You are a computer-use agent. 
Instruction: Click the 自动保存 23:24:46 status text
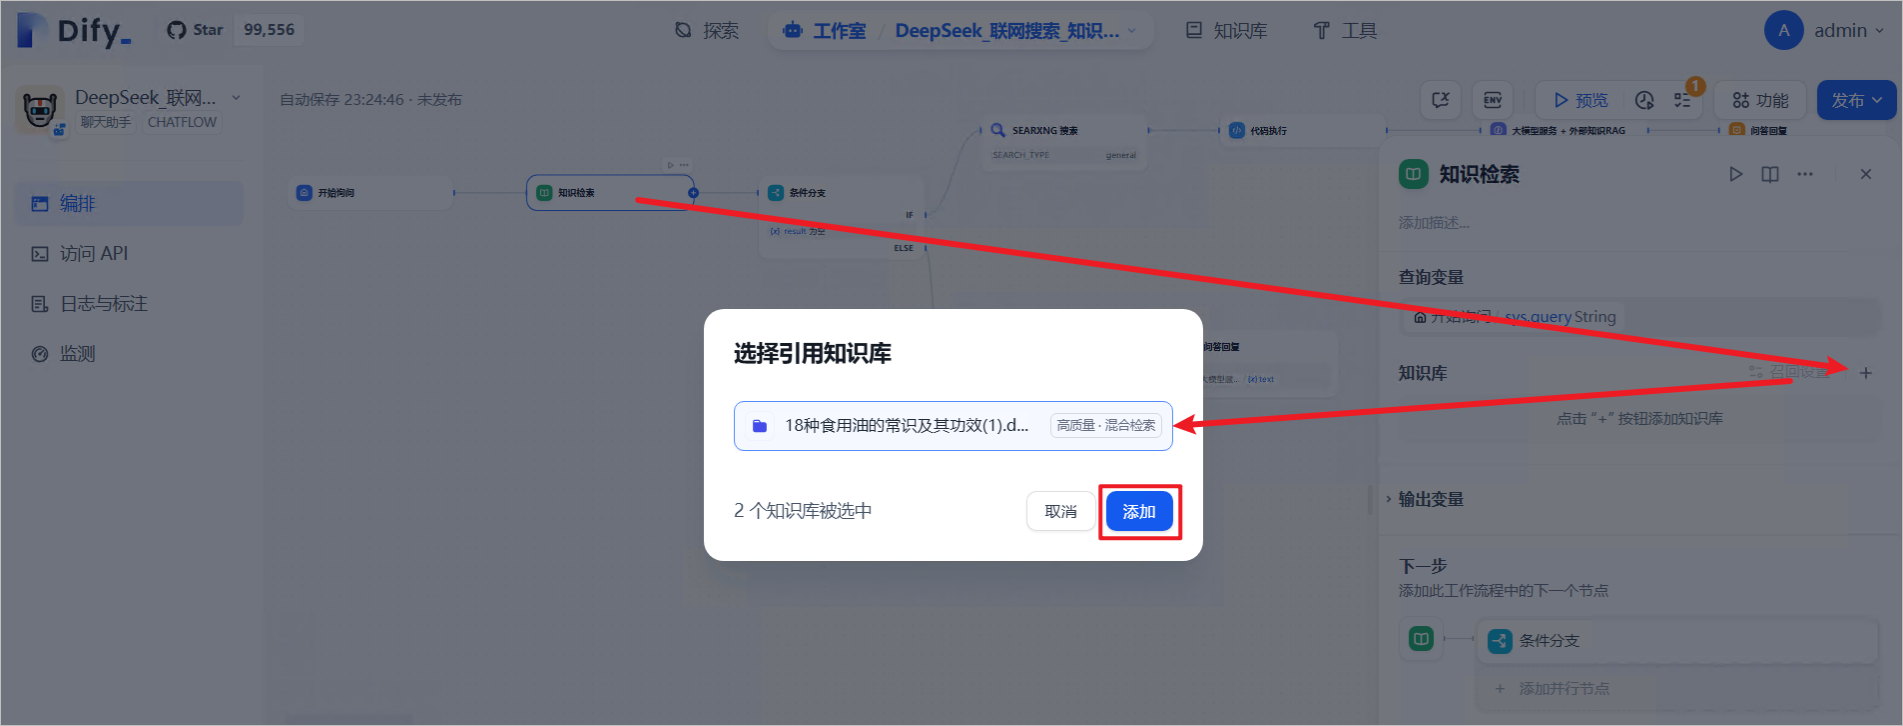coord(371,100)
